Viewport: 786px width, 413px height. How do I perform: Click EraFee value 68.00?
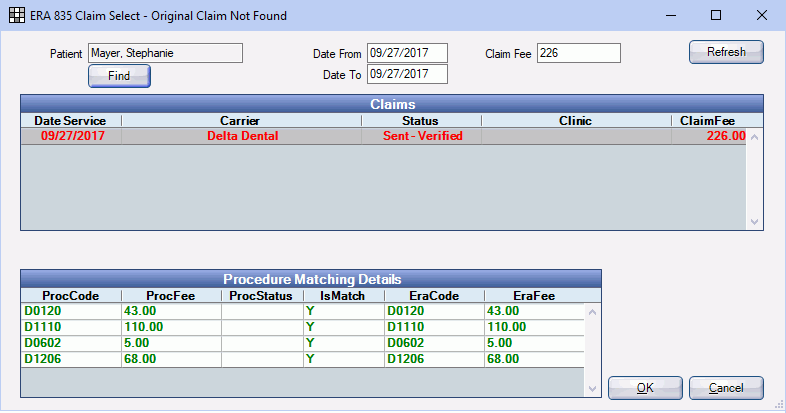534,359
